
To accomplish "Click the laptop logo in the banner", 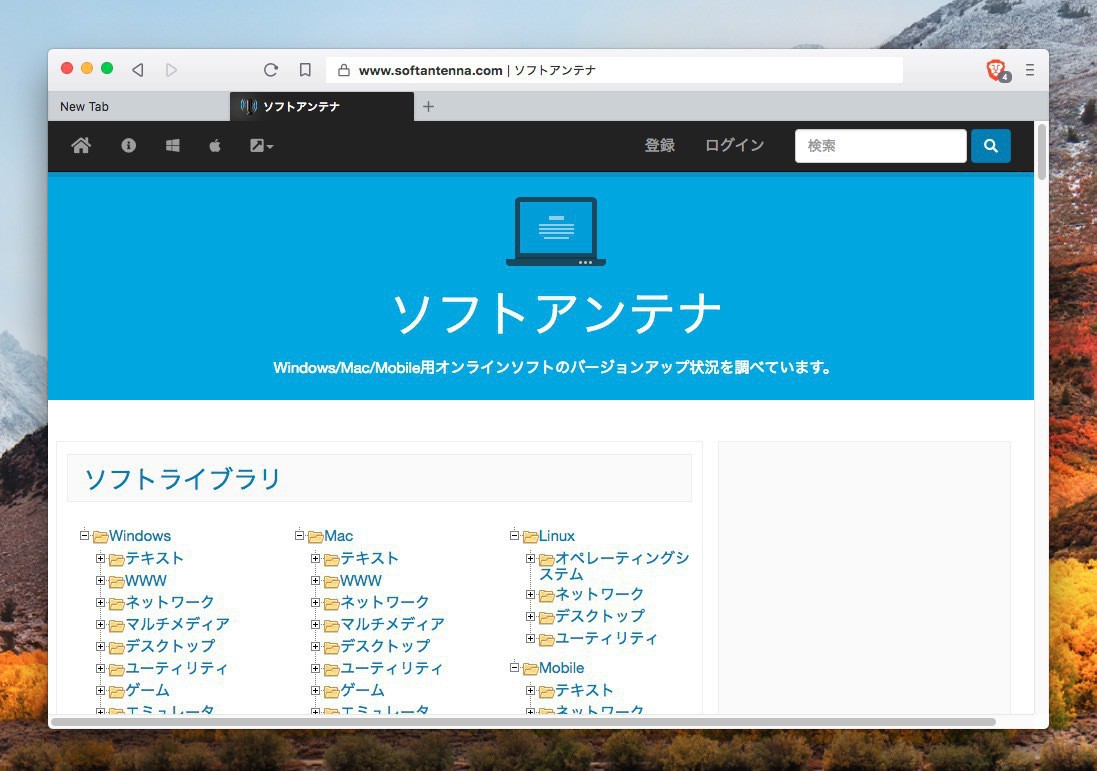I will tap(556, 232).
